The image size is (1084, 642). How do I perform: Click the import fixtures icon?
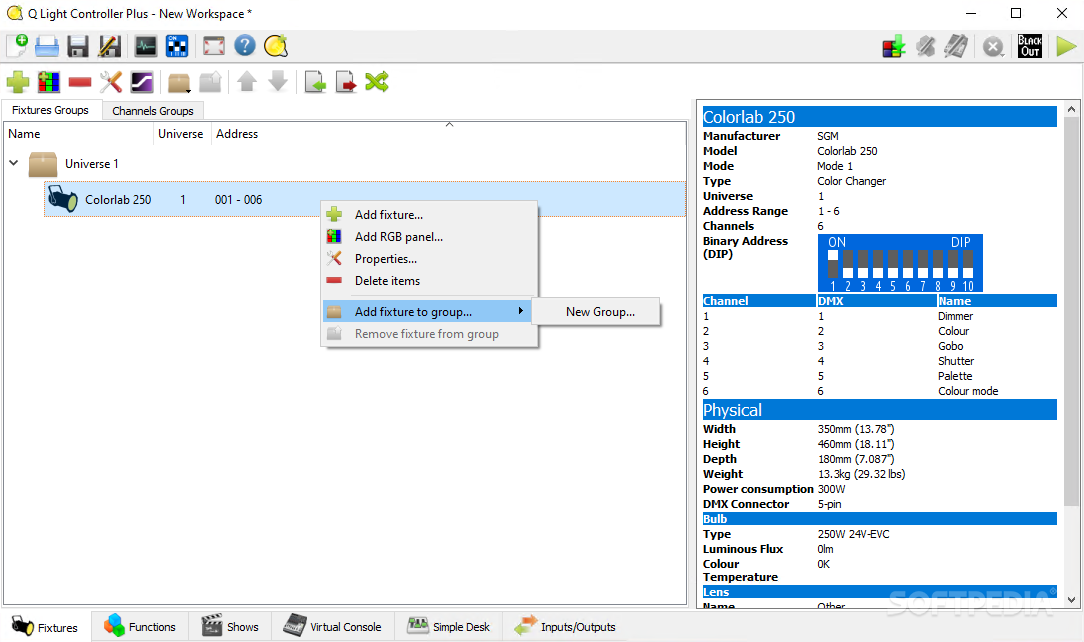(x=315, y=82)
